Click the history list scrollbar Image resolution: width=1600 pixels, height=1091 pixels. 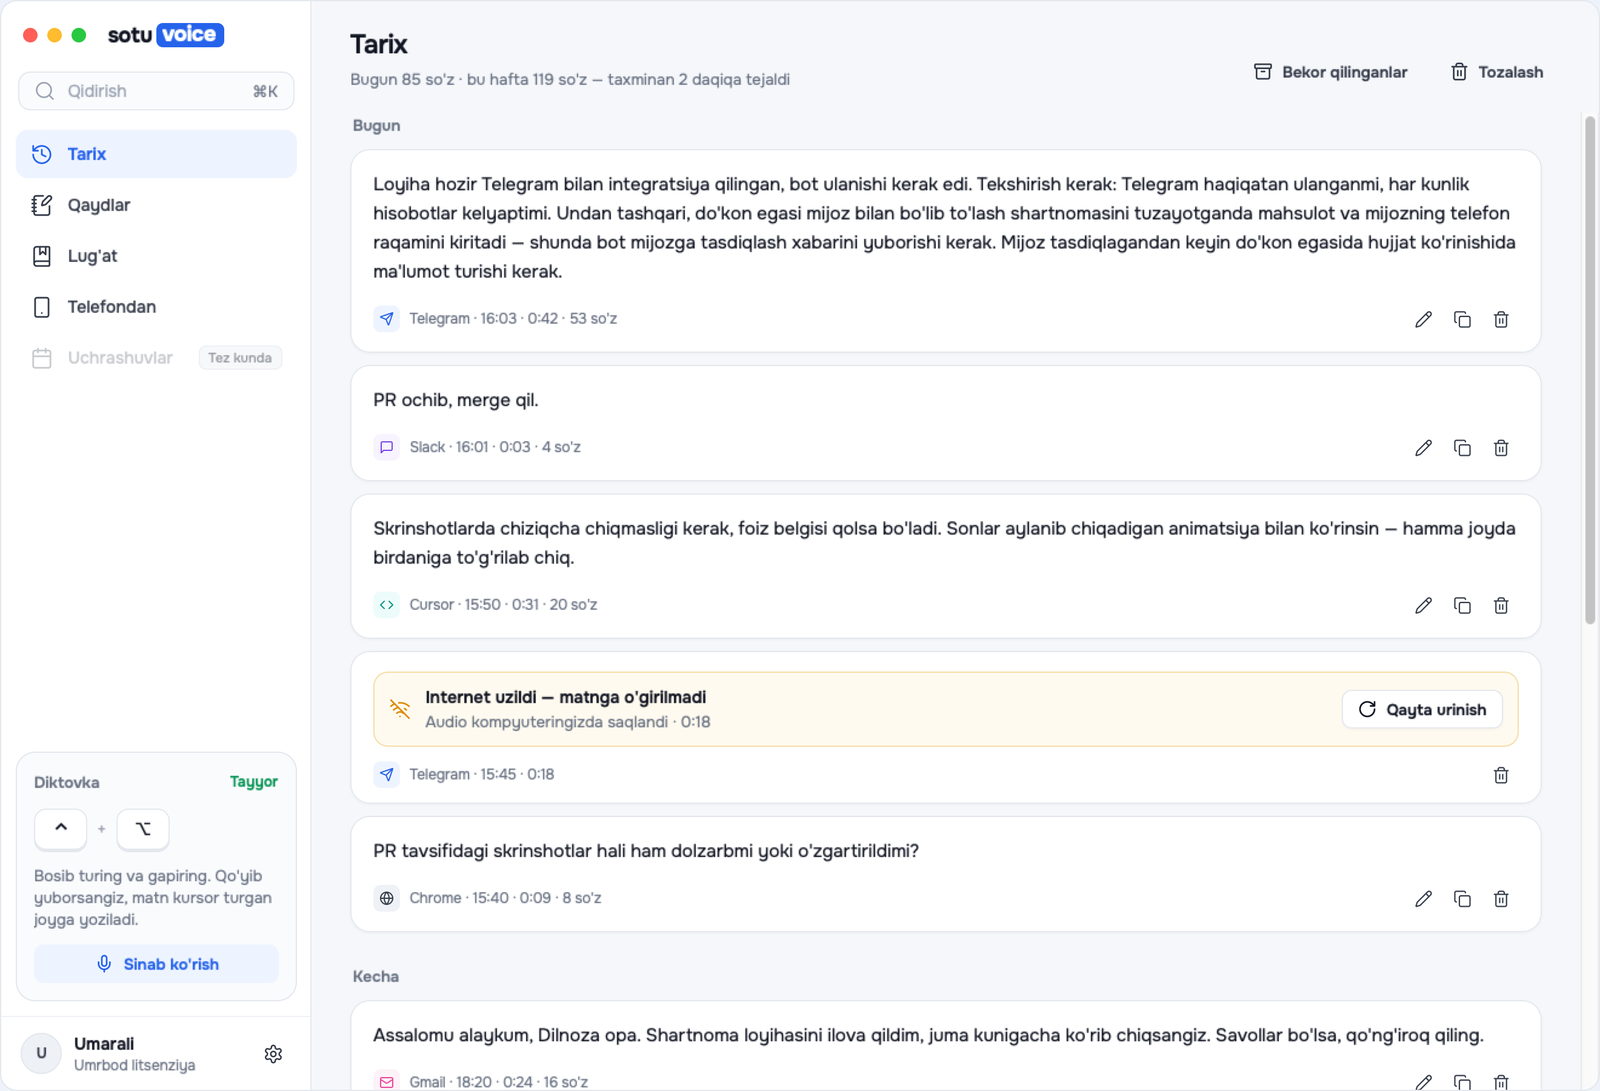click(1590, 370)
